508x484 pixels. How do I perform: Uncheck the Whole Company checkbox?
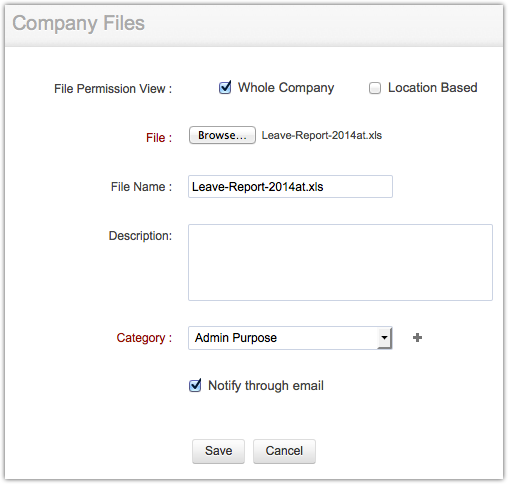point(225,88)
